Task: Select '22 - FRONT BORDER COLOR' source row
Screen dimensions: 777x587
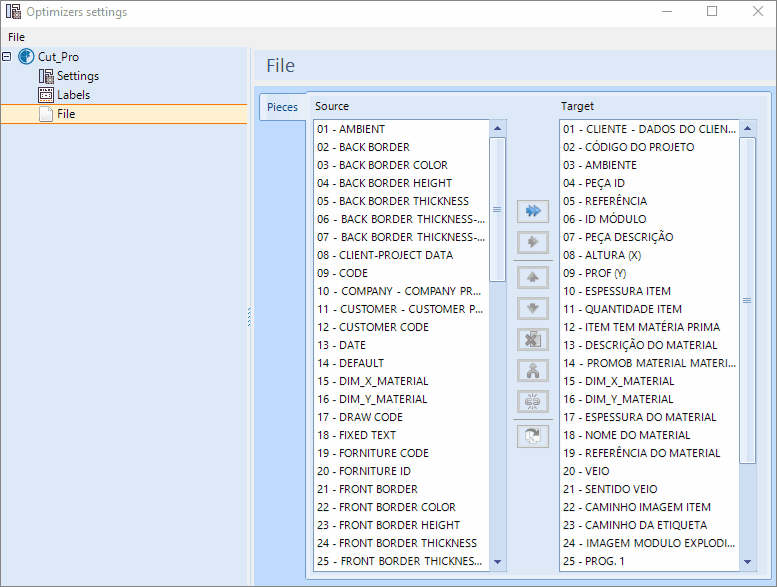Action: tap(402, 507)
